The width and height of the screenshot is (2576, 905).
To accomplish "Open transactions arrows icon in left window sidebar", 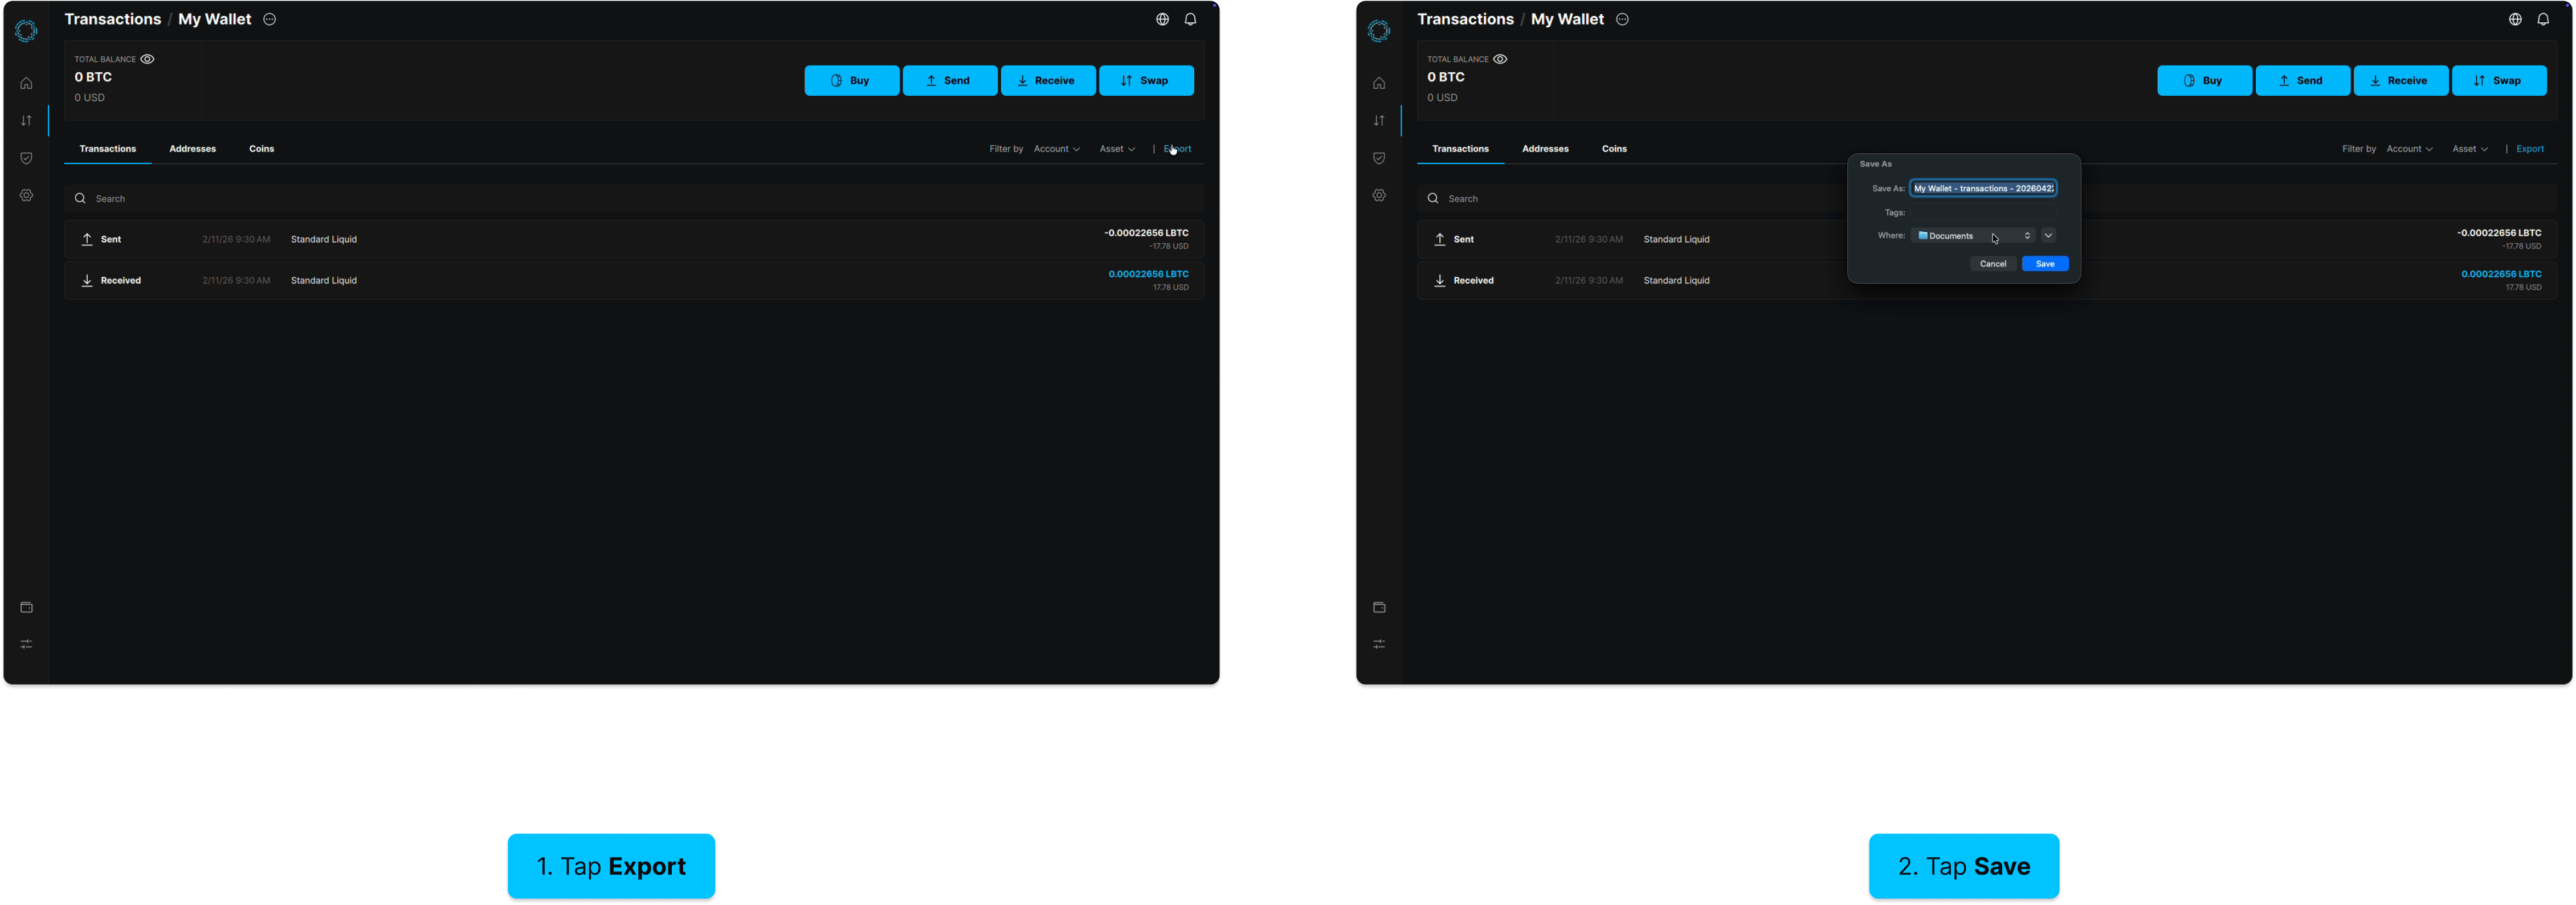I will pyautogui.click(x=26, y=120).
